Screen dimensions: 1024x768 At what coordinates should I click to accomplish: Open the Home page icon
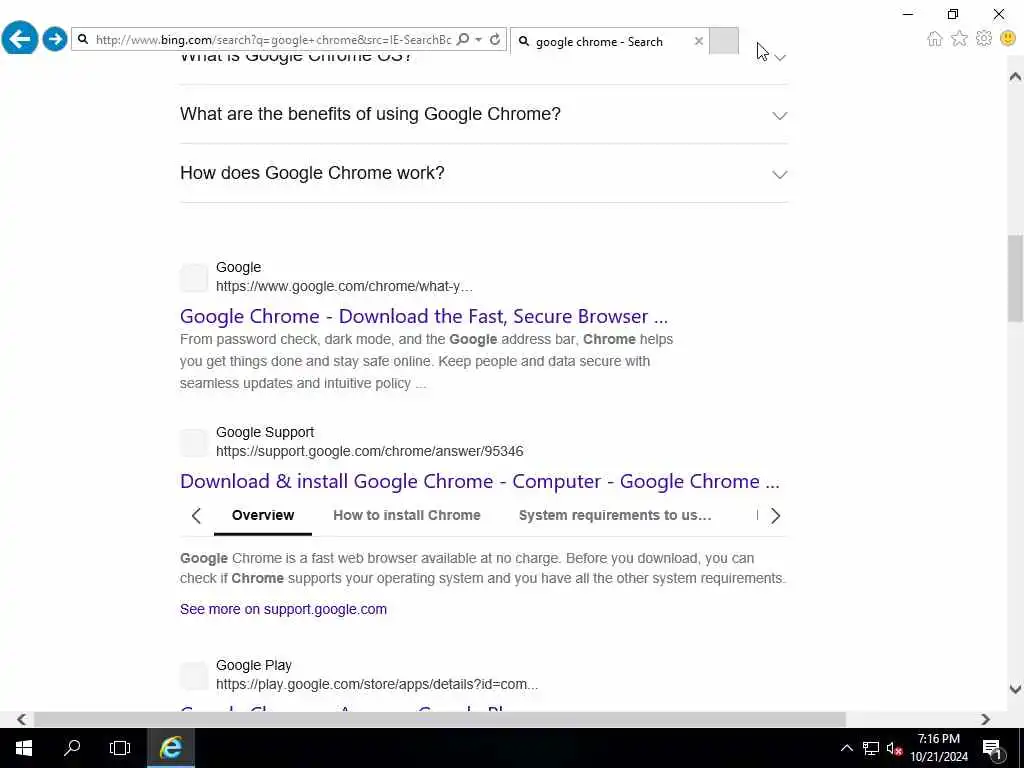pos(935,39)
